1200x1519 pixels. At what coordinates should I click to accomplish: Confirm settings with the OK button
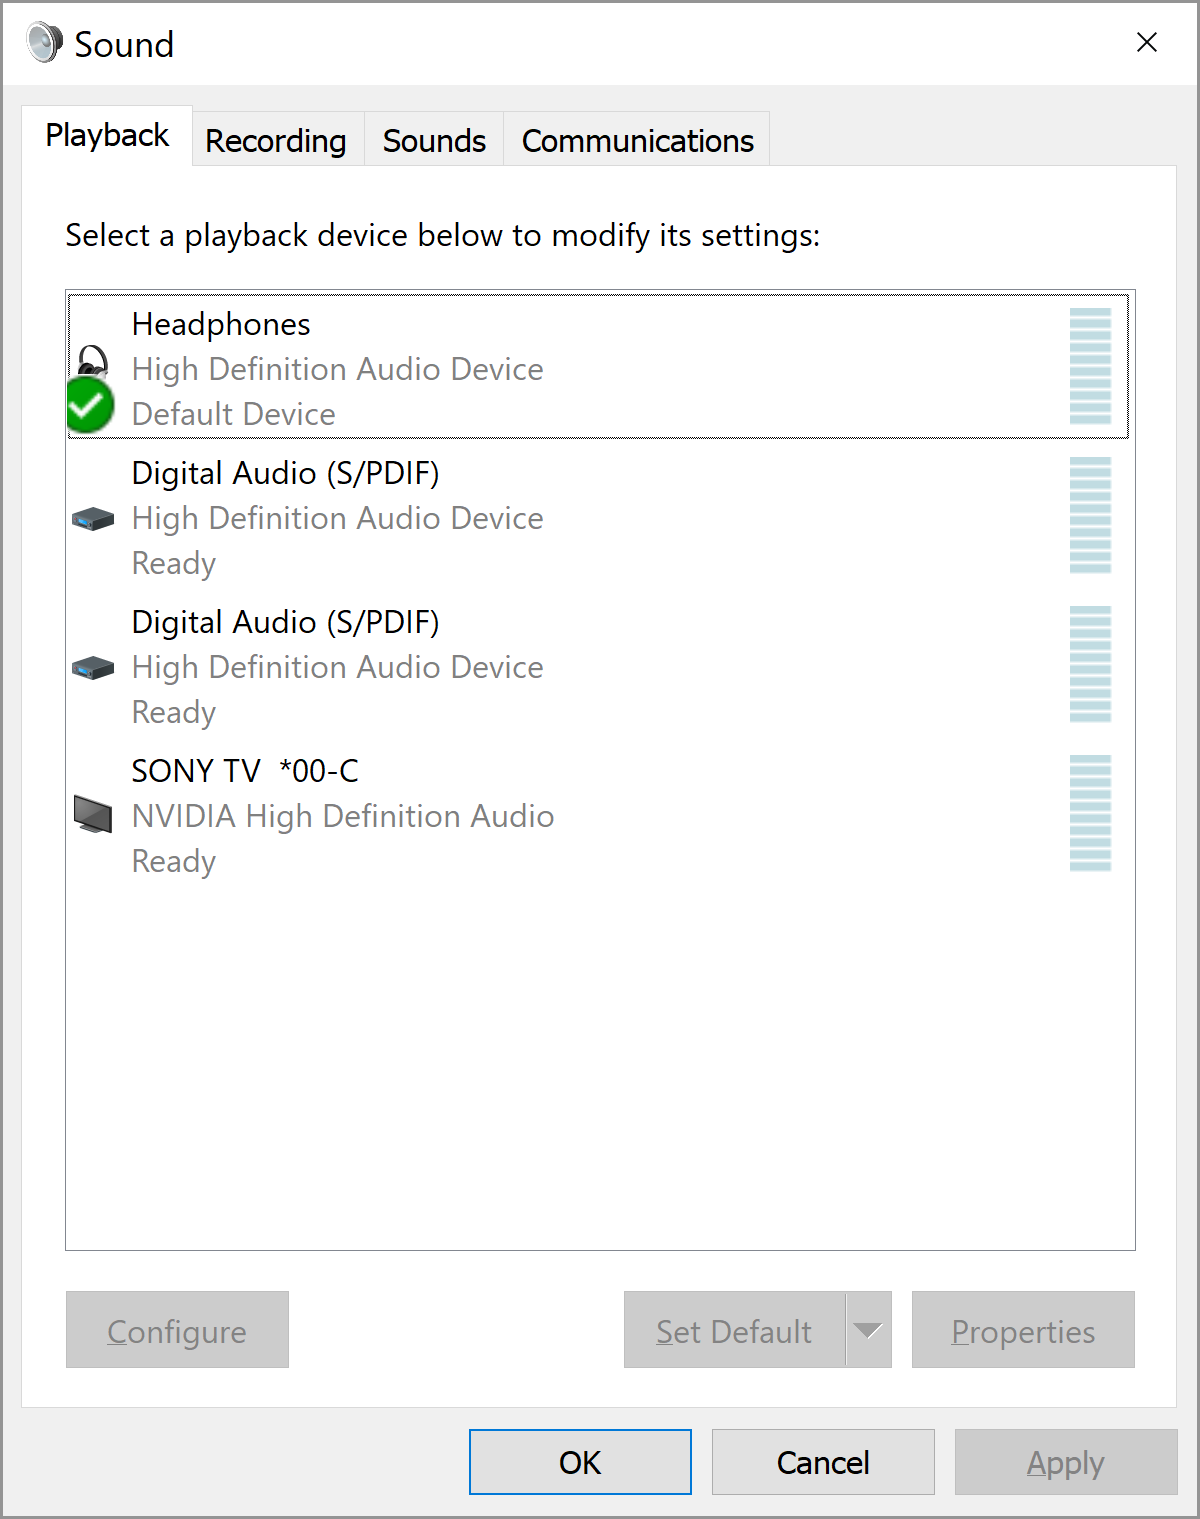click(580, 1462)
